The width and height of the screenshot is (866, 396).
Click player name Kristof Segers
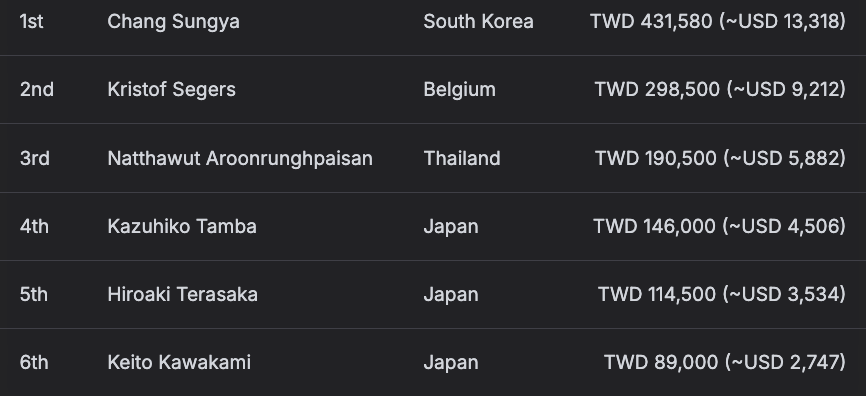(172, 89)
